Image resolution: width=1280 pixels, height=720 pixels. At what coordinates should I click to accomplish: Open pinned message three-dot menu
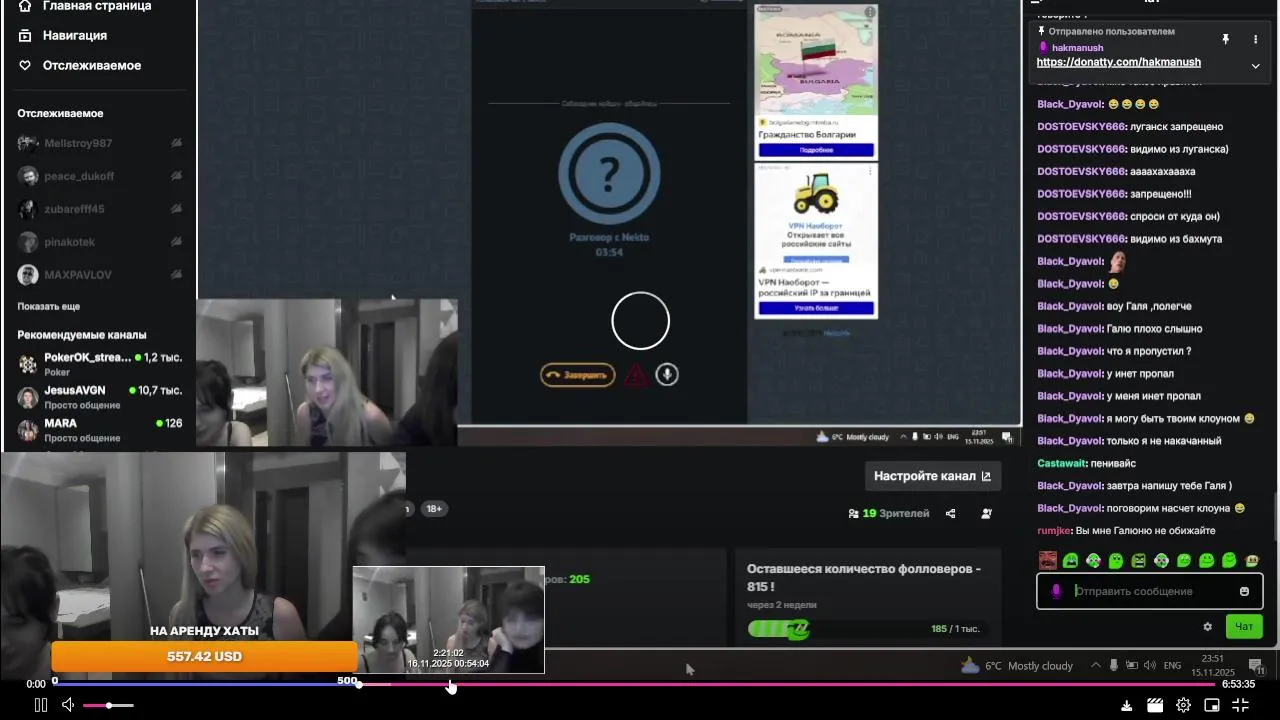tap(1255, 39)
